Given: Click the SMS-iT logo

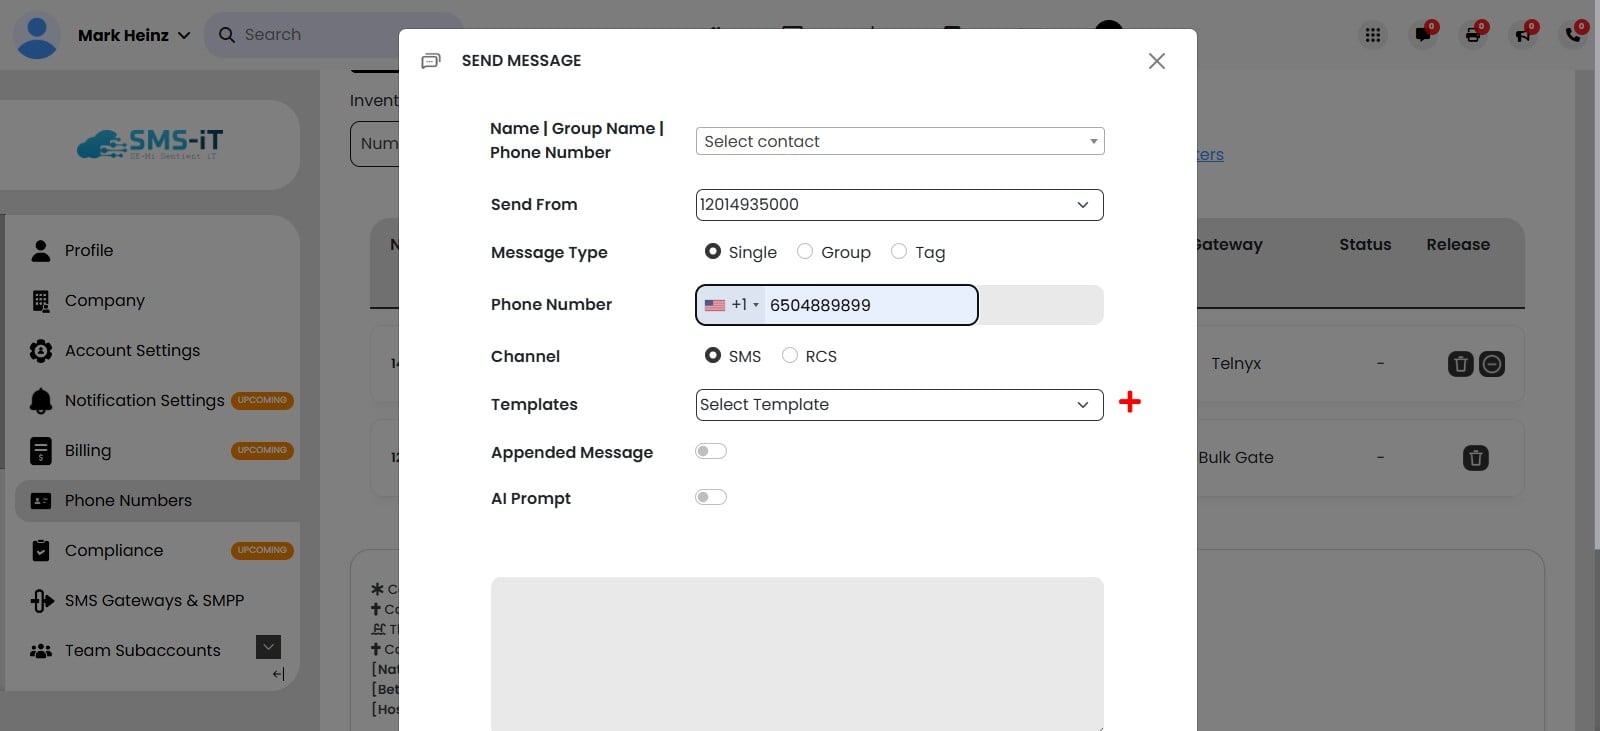Looking at the screenshot, I should 150,145.
